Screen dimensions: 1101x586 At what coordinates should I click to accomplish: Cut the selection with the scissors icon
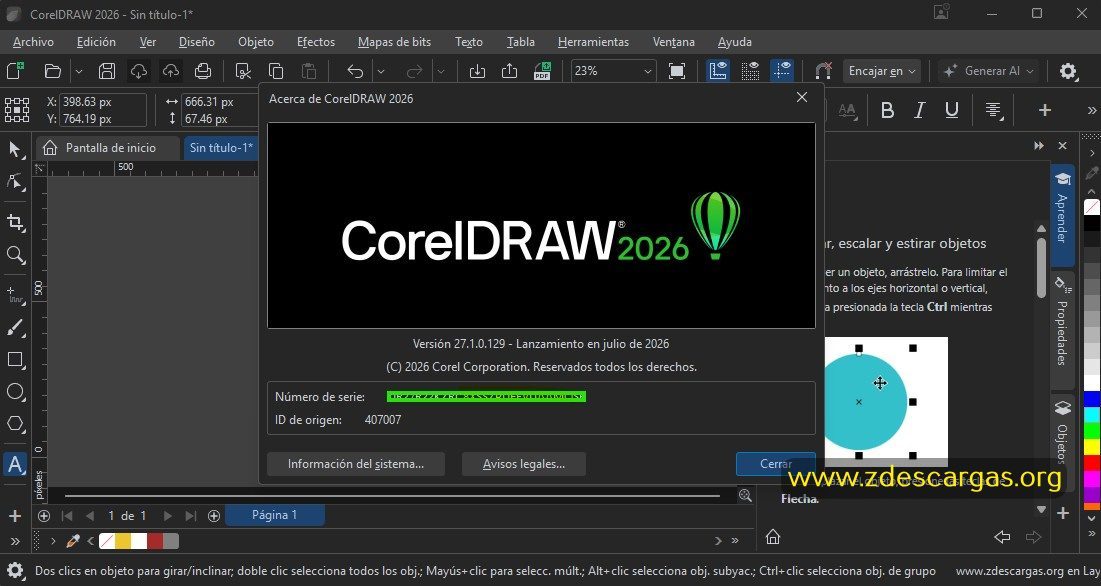(x=243, y=71)
